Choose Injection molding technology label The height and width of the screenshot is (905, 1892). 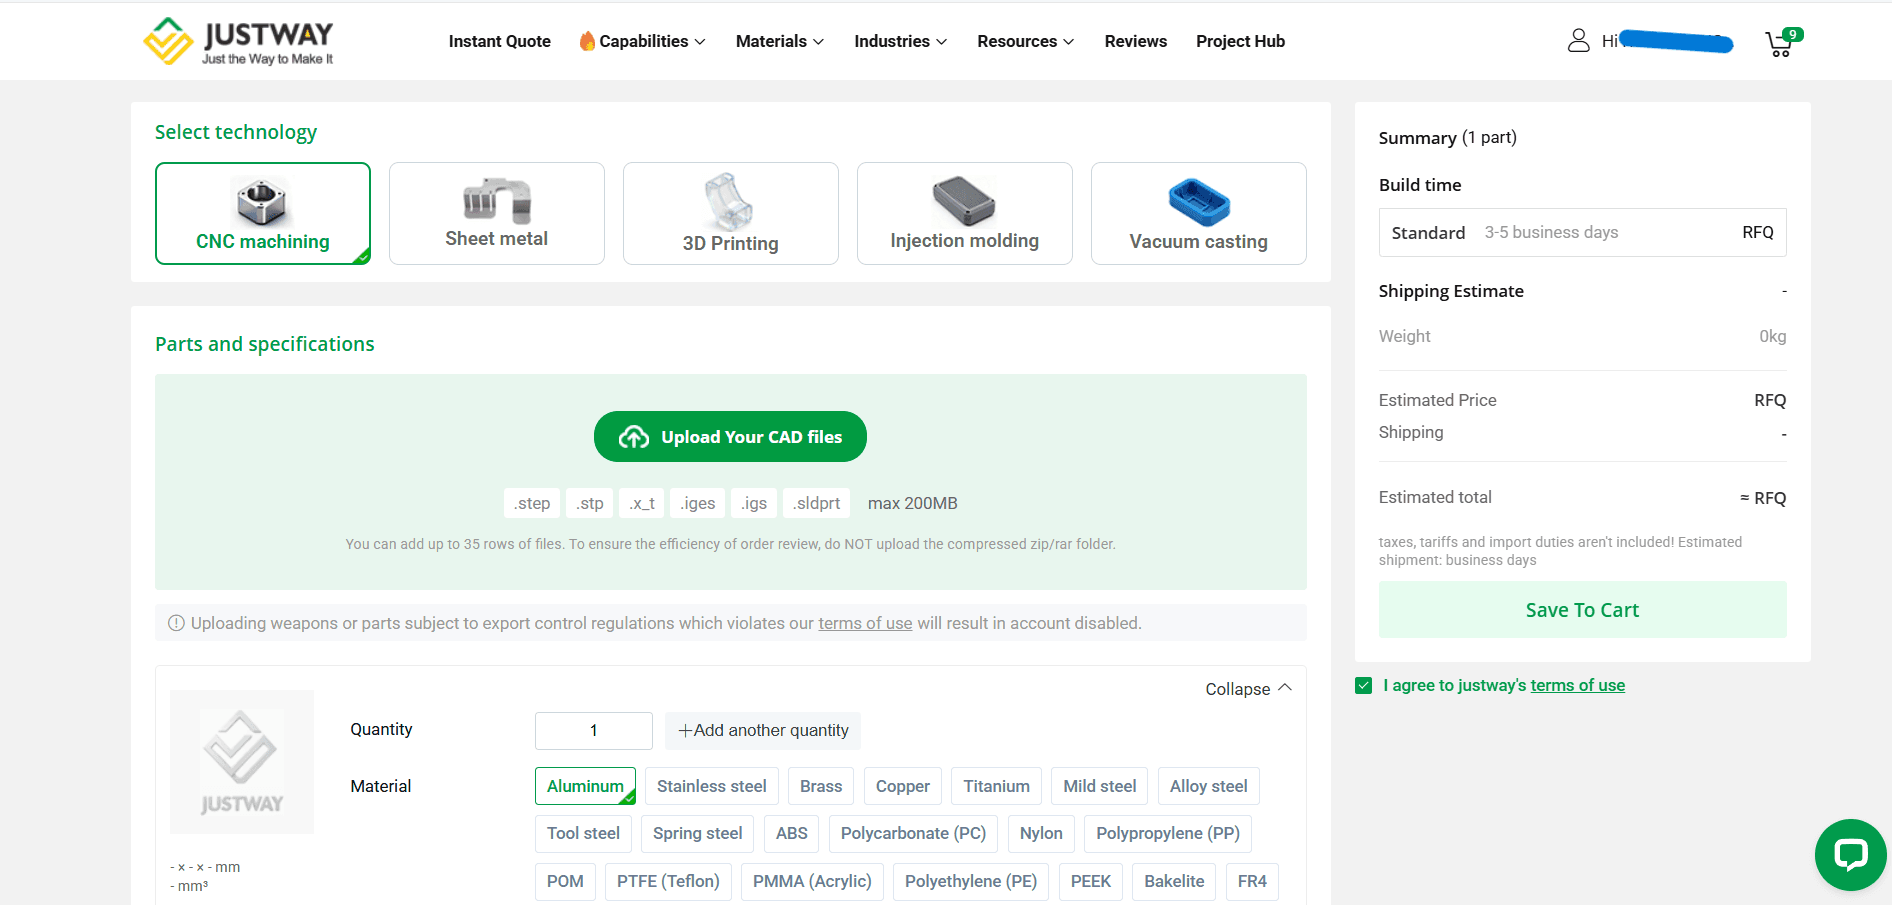965,241
